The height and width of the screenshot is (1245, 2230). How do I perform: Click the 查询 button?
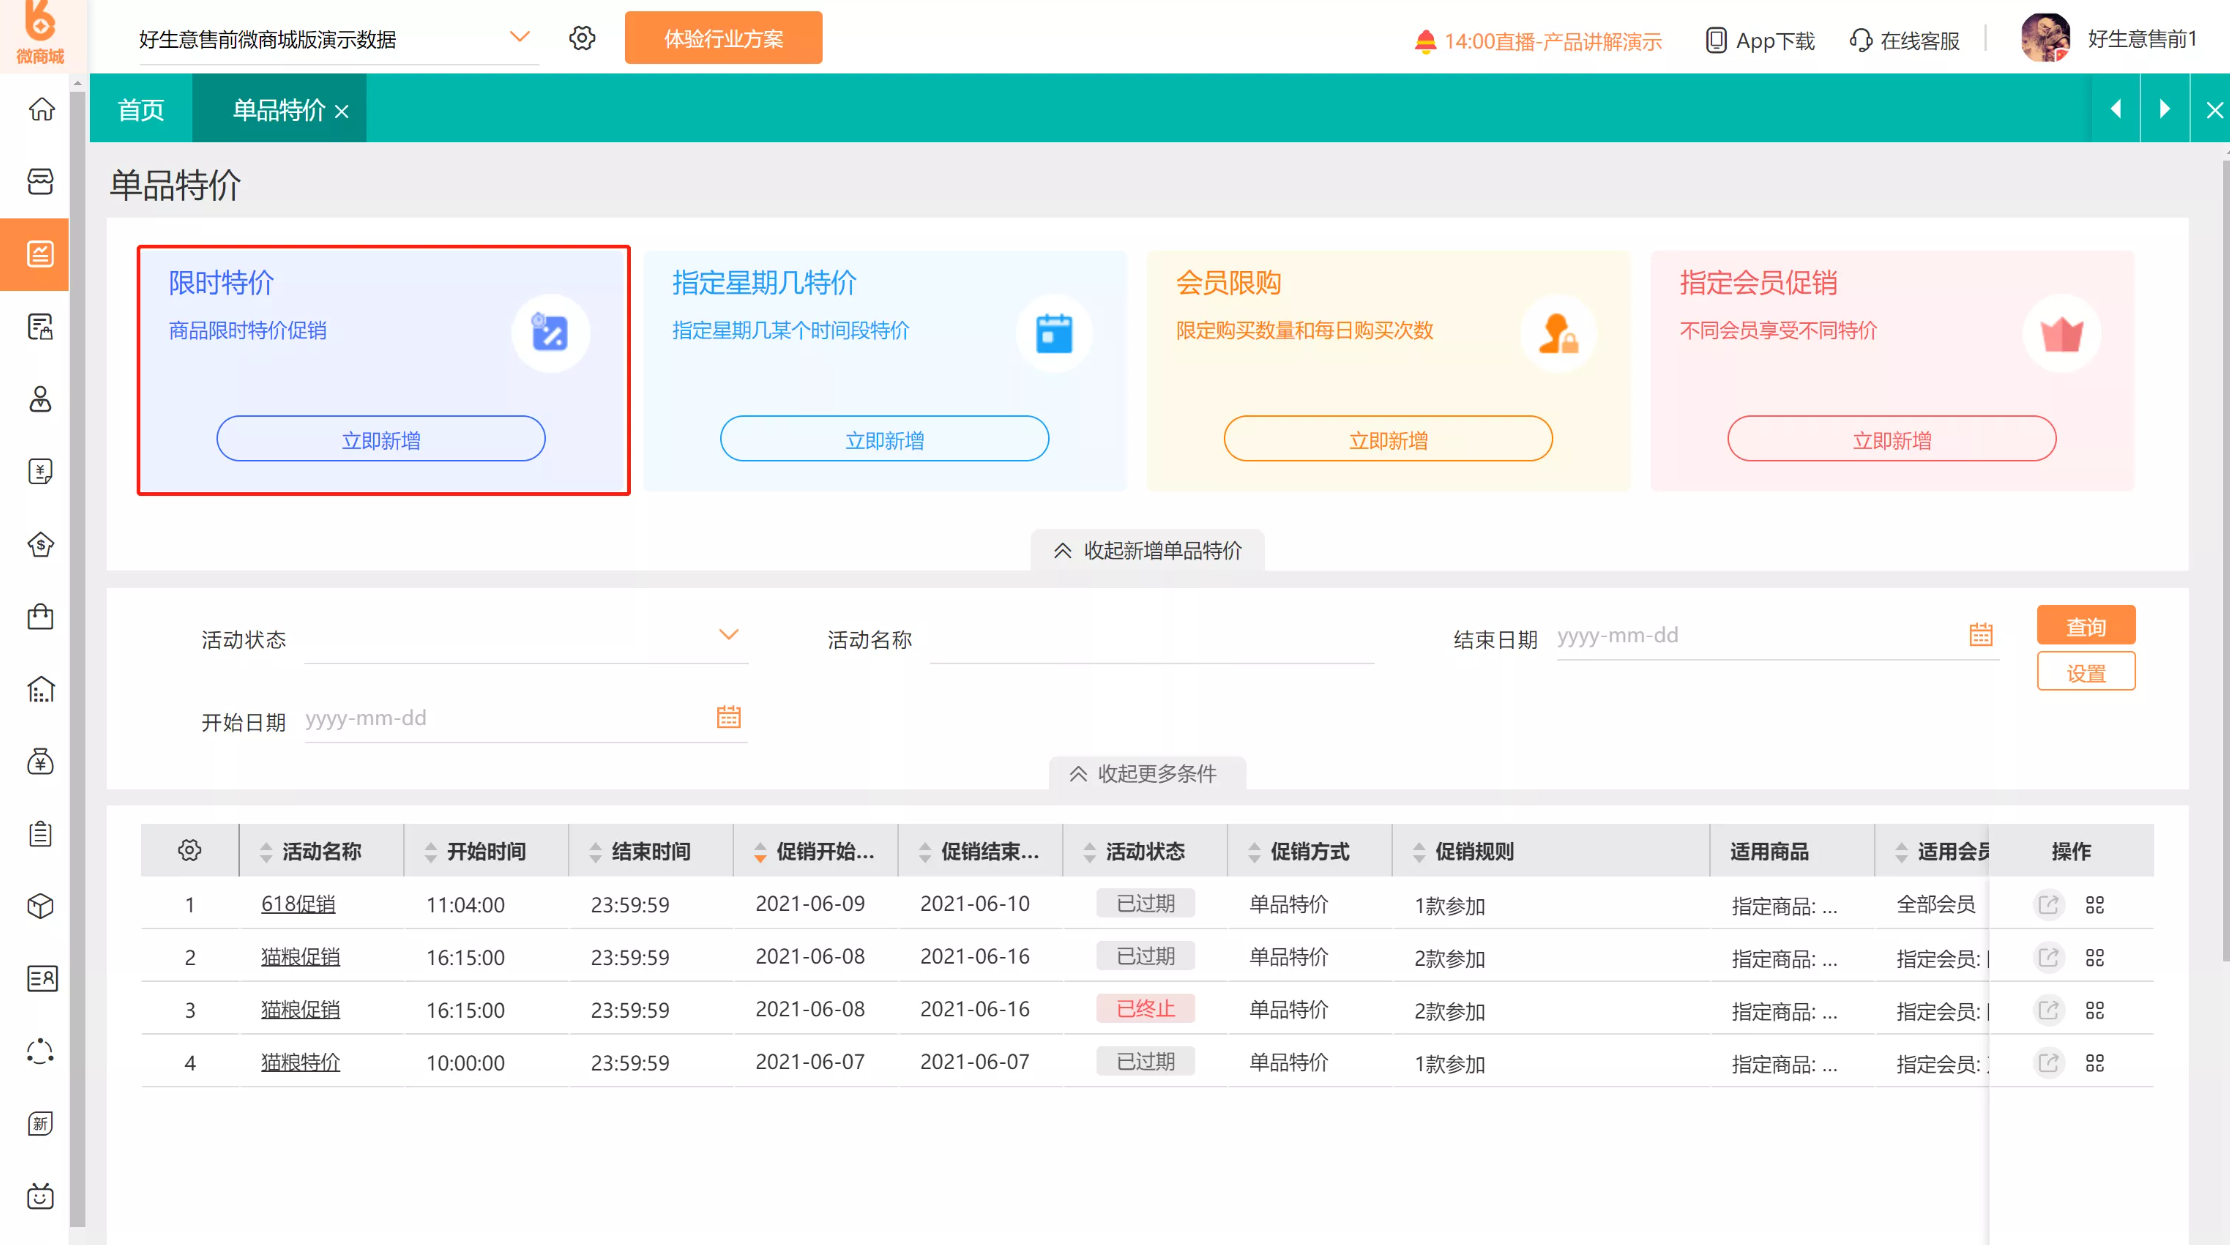pyautogui.click(x=2086, y=626)
